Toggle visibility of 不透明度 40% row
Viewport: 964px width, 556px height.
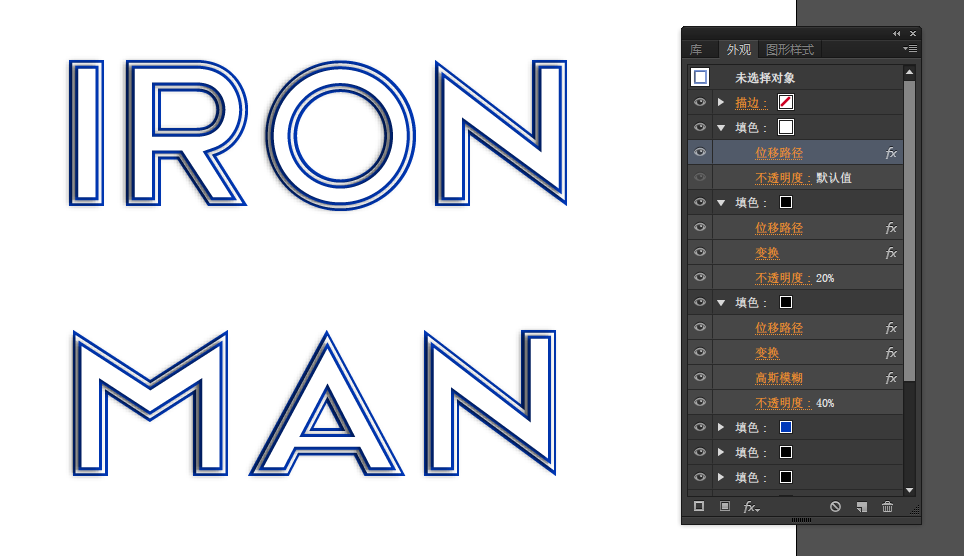(x=700, y=402)
